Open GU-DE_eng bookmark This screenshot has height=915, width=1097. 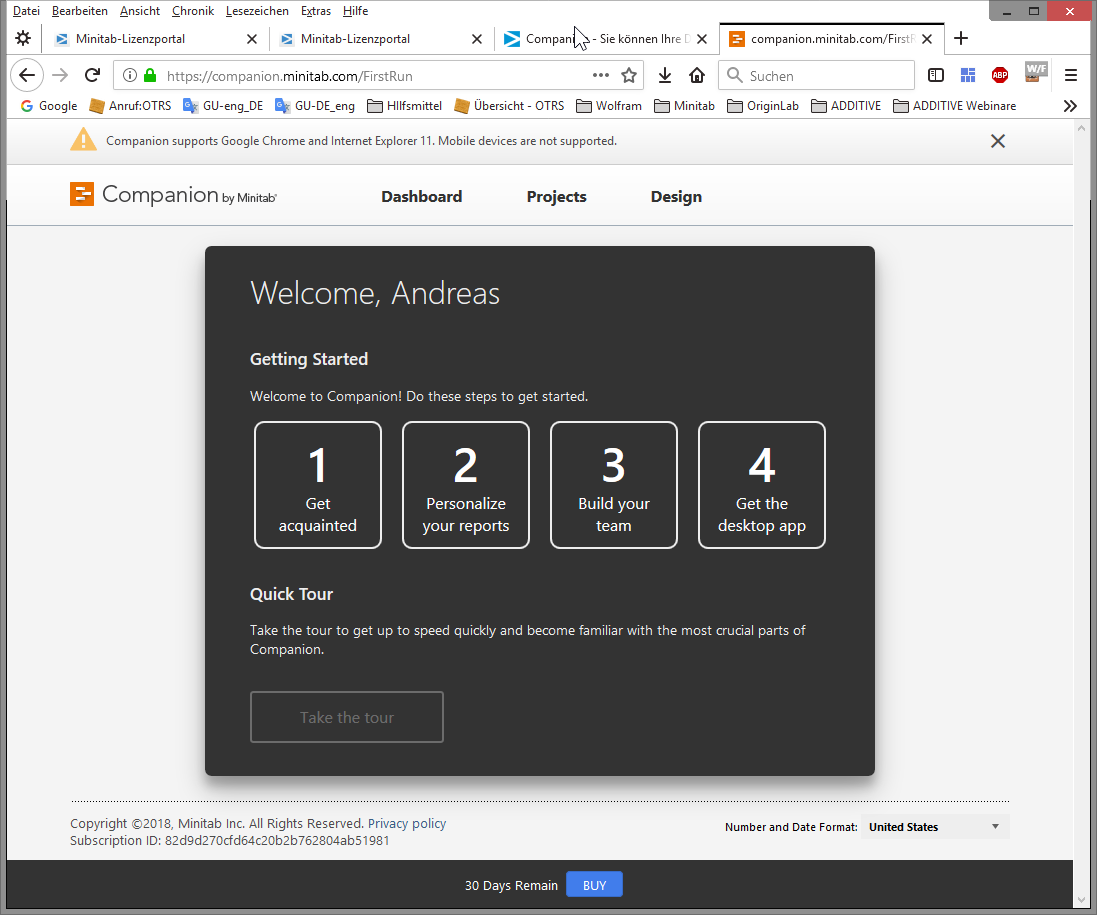315,106
